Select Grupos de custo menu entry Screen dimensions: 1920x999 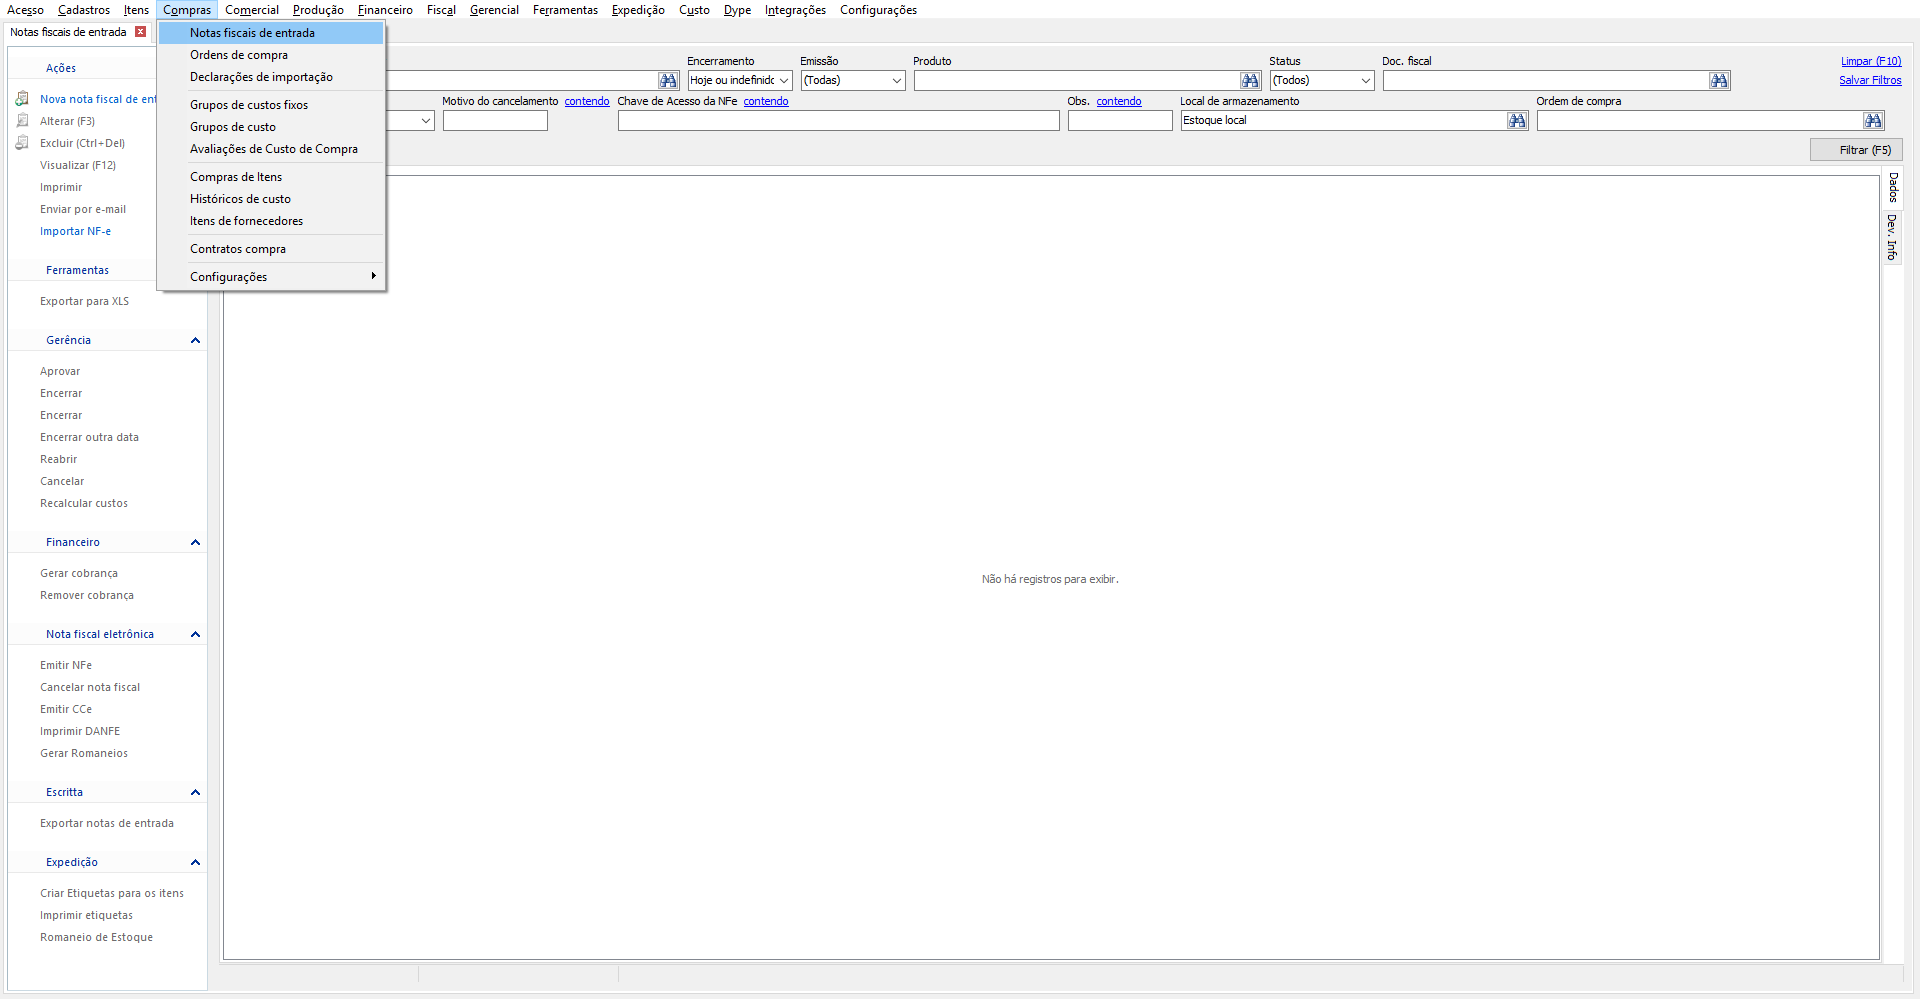point(271,127)
